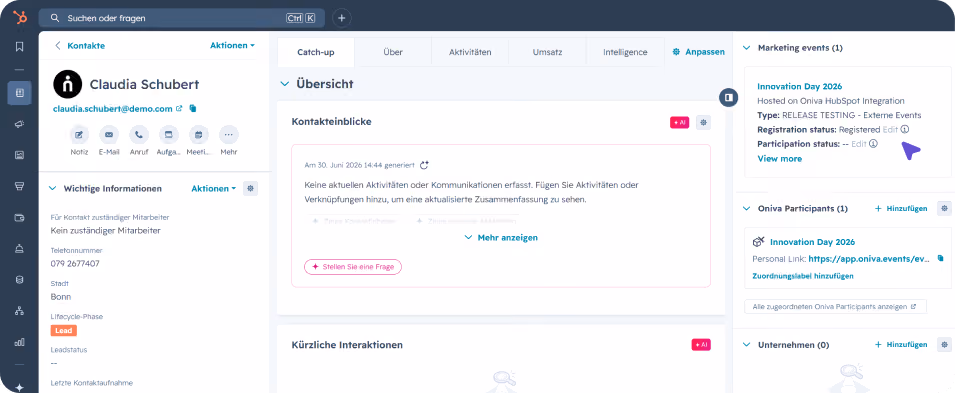Open Innovation Day 2026 Oniva participant
The width and height of the screenshot is (955, 393).
(x=812, y=242)
